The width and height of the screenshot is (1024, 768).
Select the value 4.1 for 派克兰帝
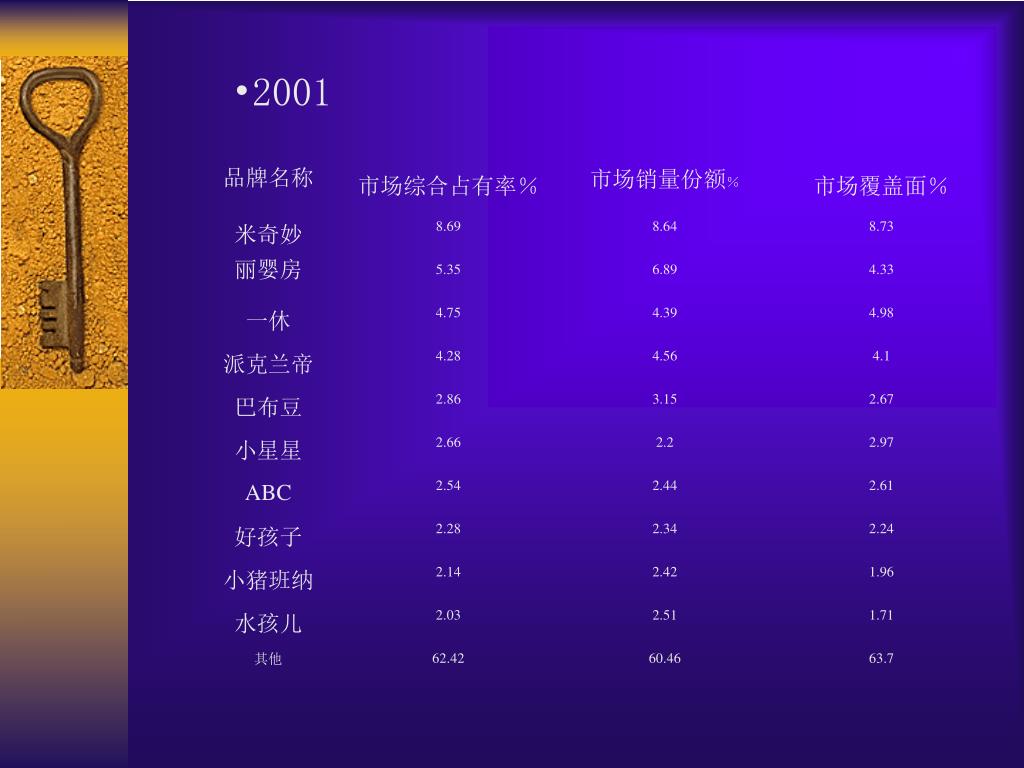pyautogui.click(x=881, y=356)
